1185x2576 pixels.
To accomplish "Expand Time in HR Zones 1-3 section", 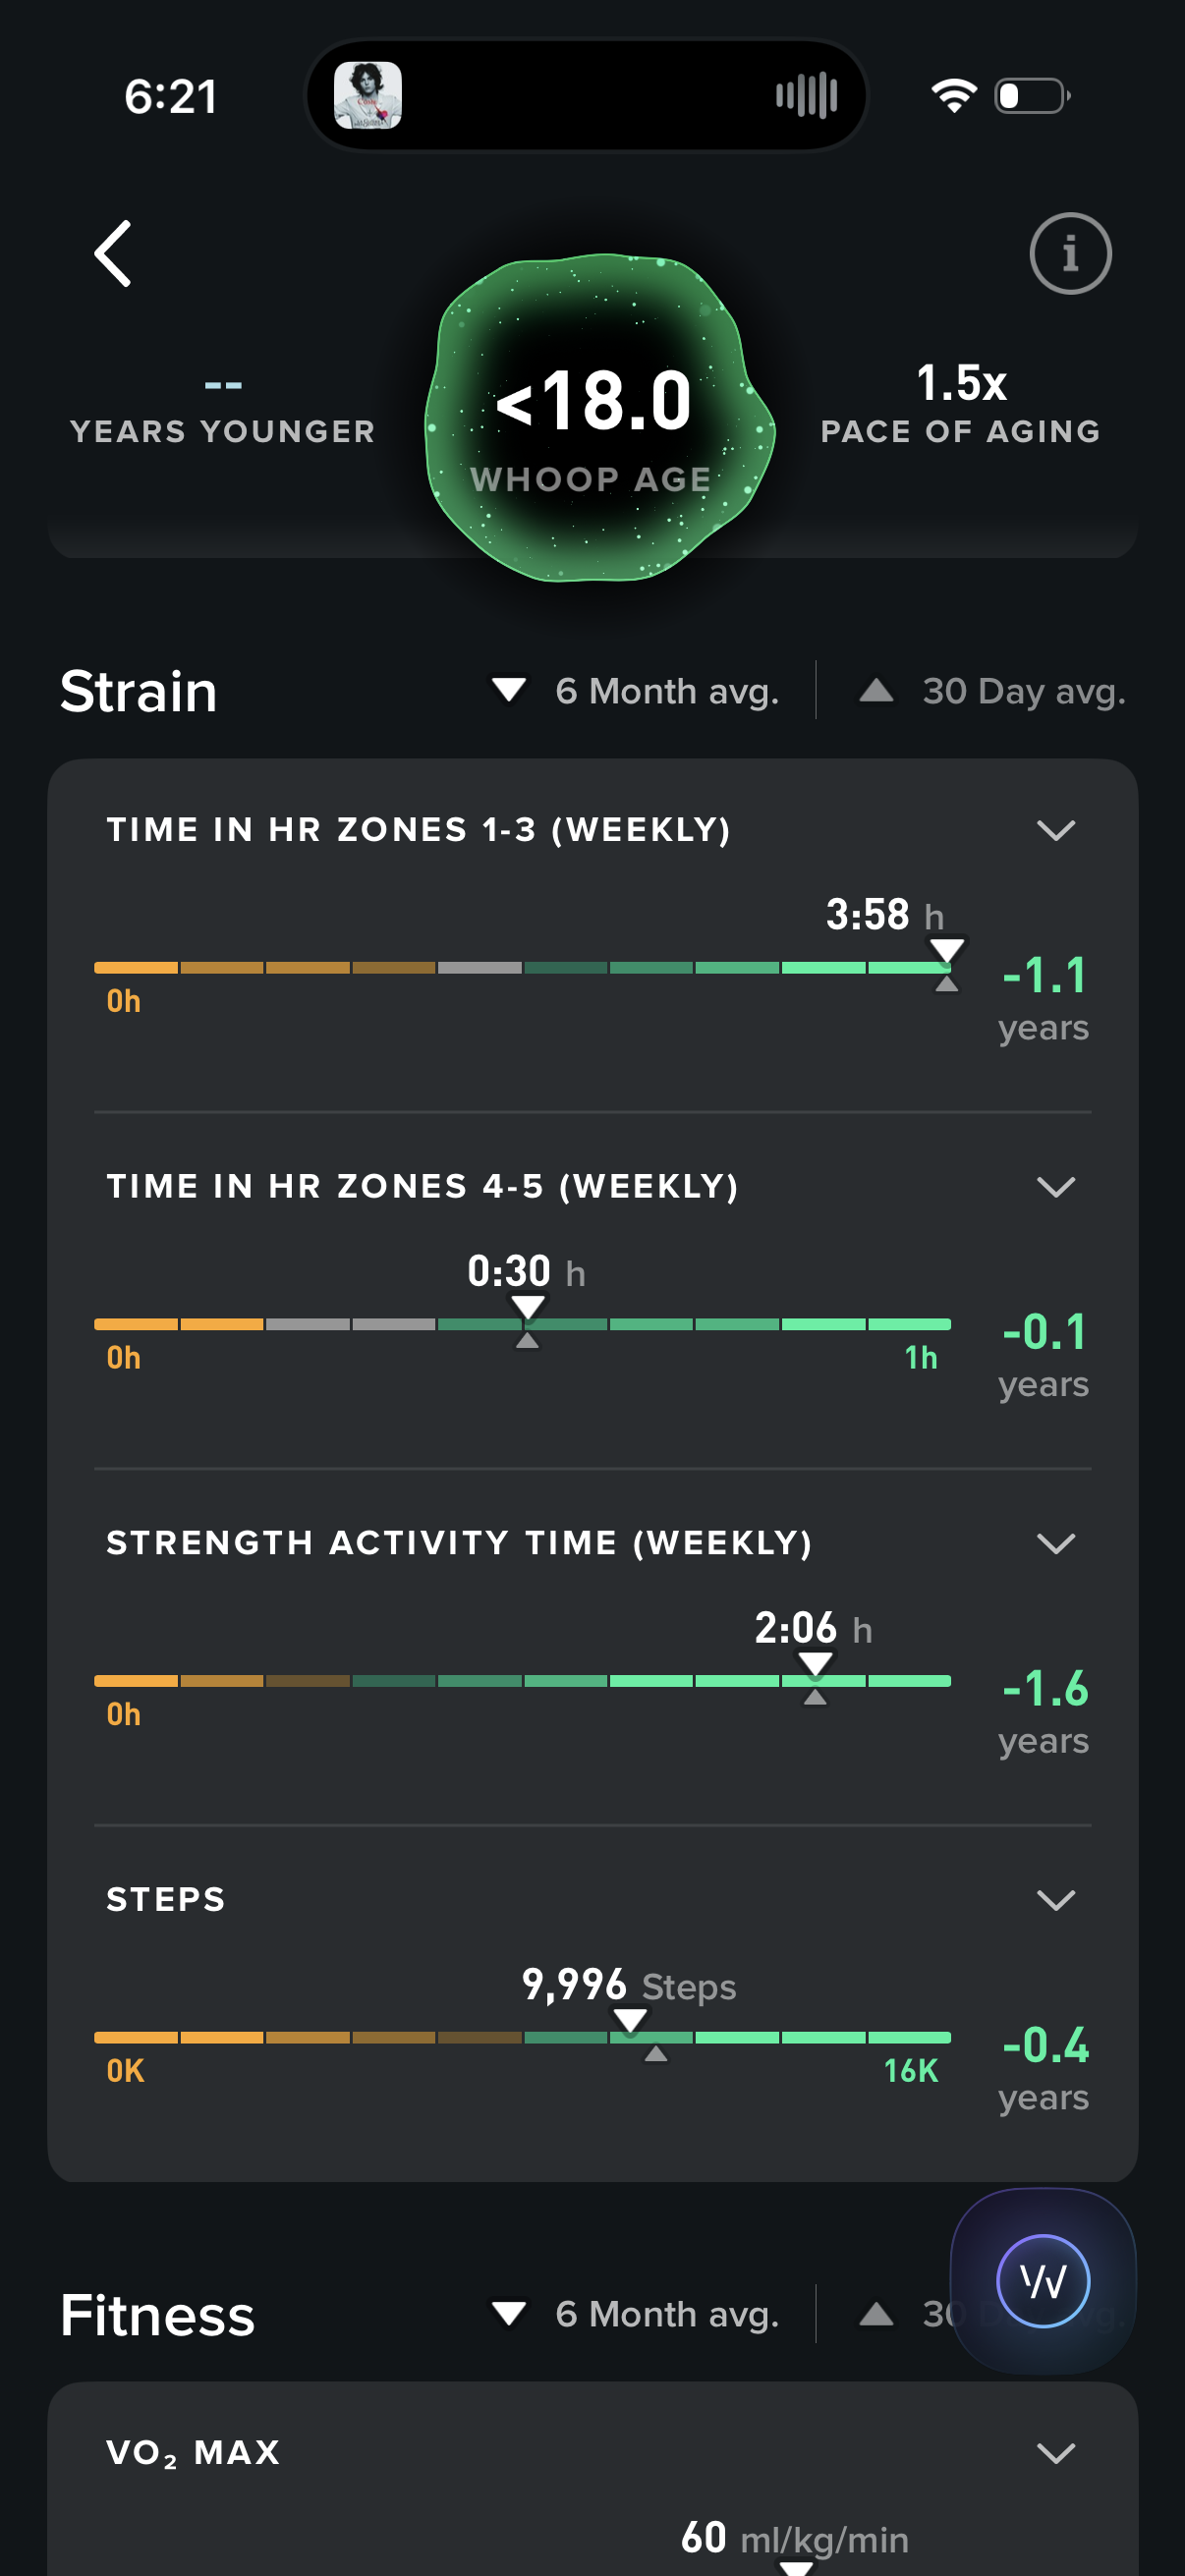I will 1055,830.
